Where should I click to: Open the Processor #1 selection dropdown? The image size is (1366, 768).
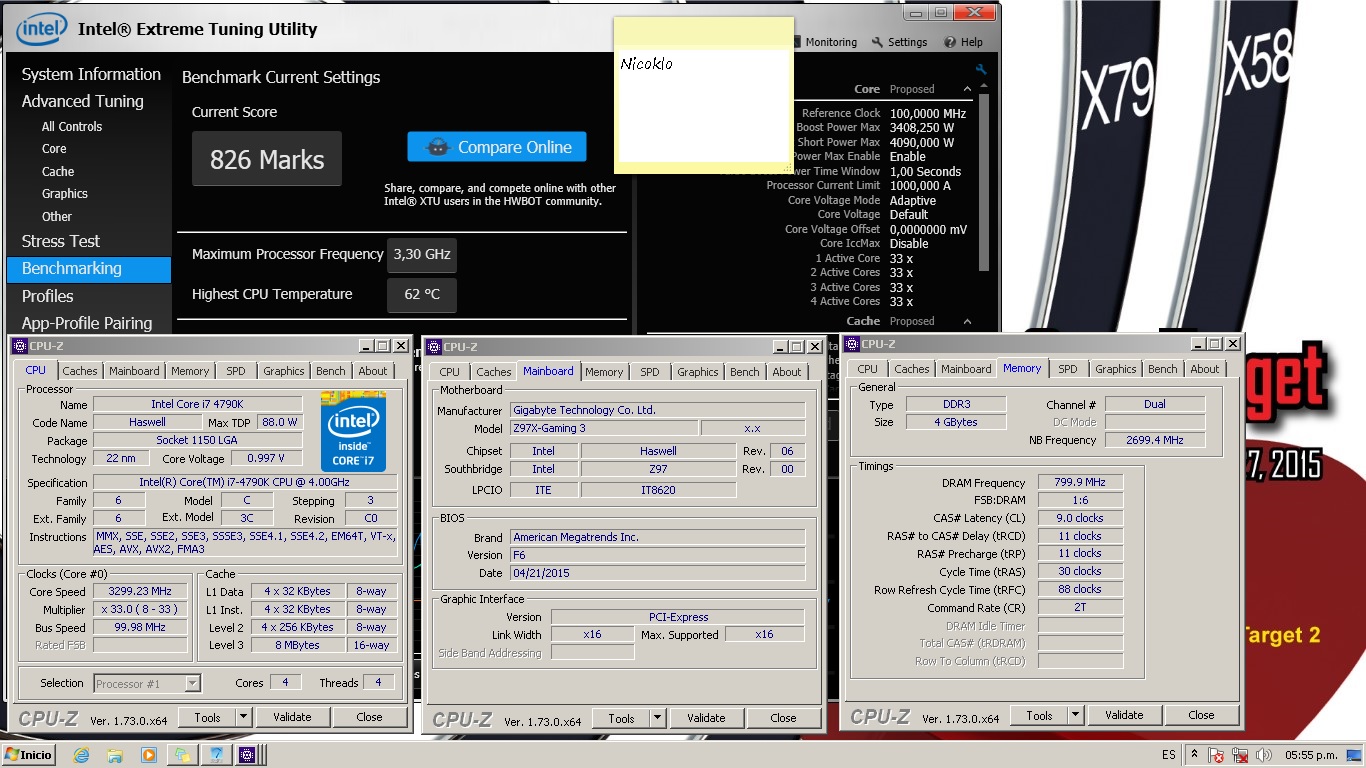(x=148, y=684)
